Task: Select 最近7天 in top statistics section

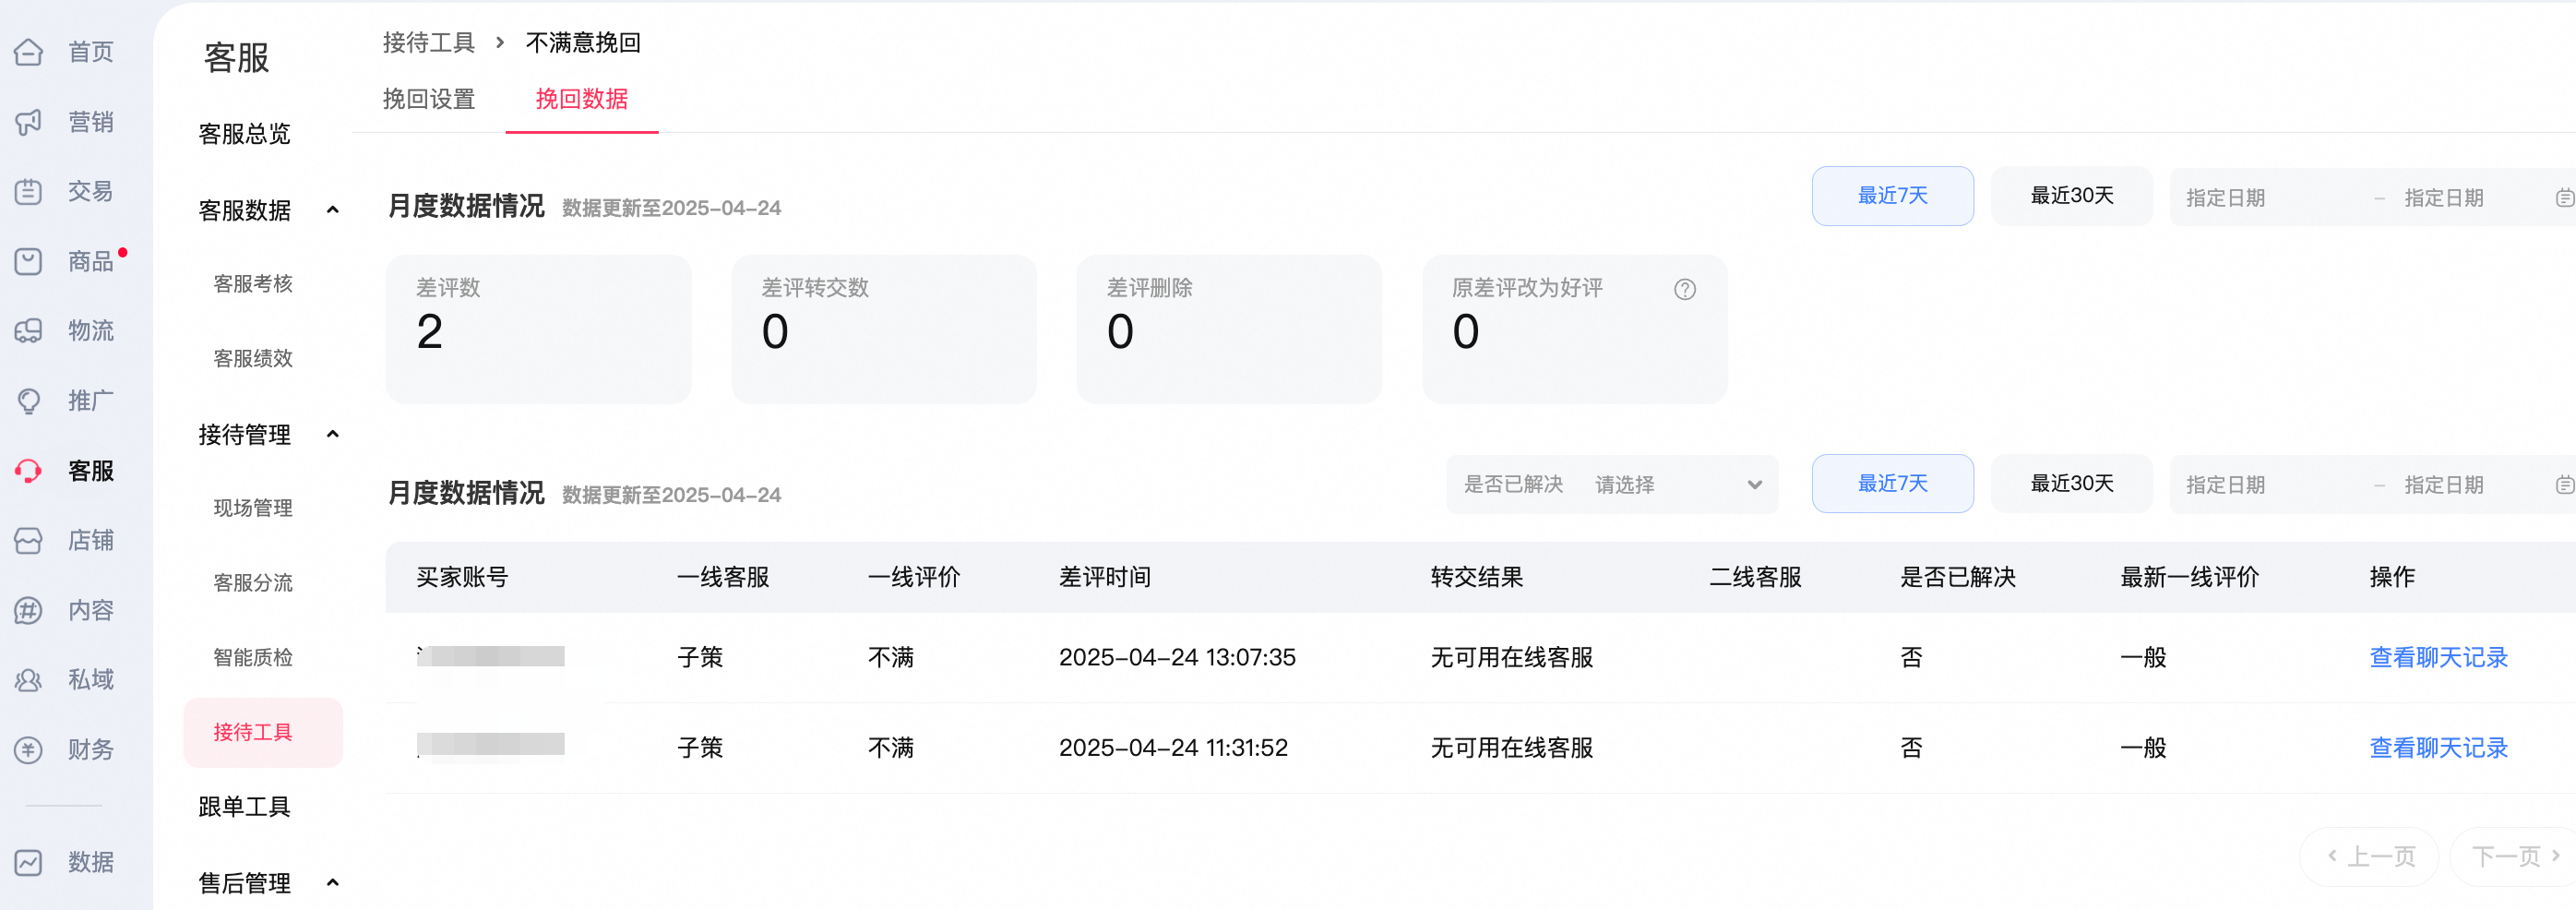Action: 1892,196
